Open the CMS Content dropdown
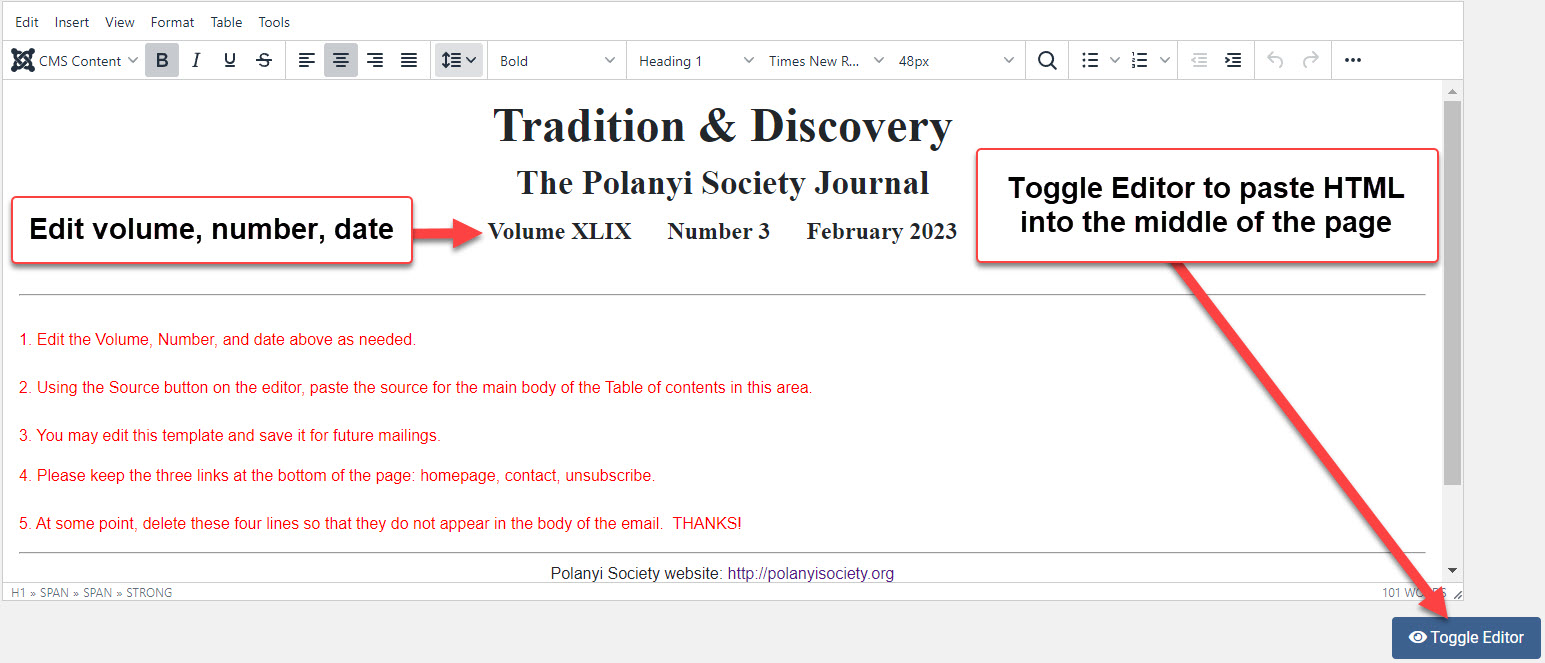The height and width of the screenshot is (663, 1545). (75, 61)
